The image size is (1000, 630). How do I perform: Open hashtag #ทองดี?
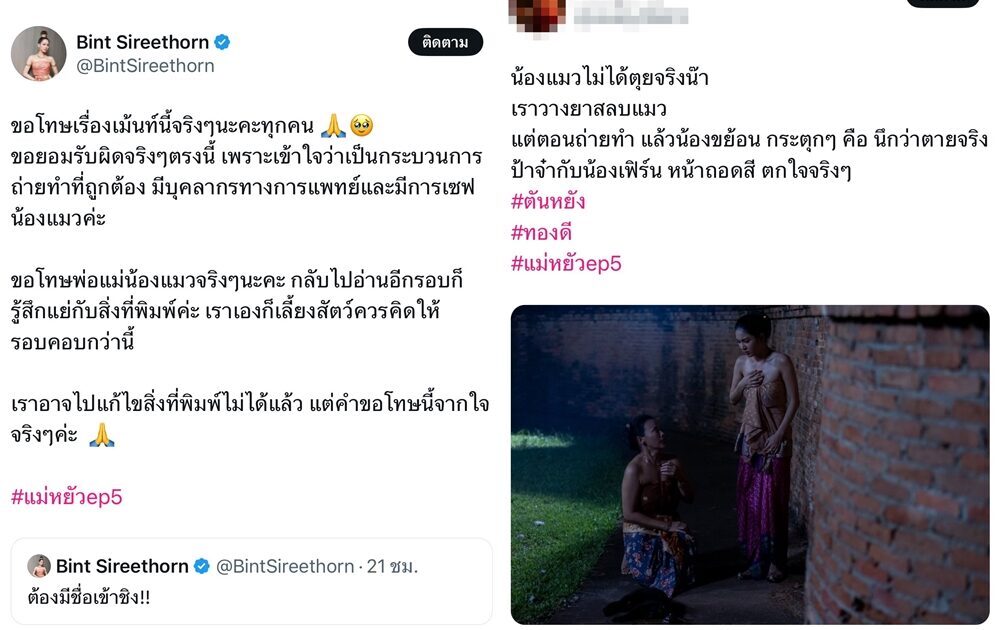tap(541, 232)
